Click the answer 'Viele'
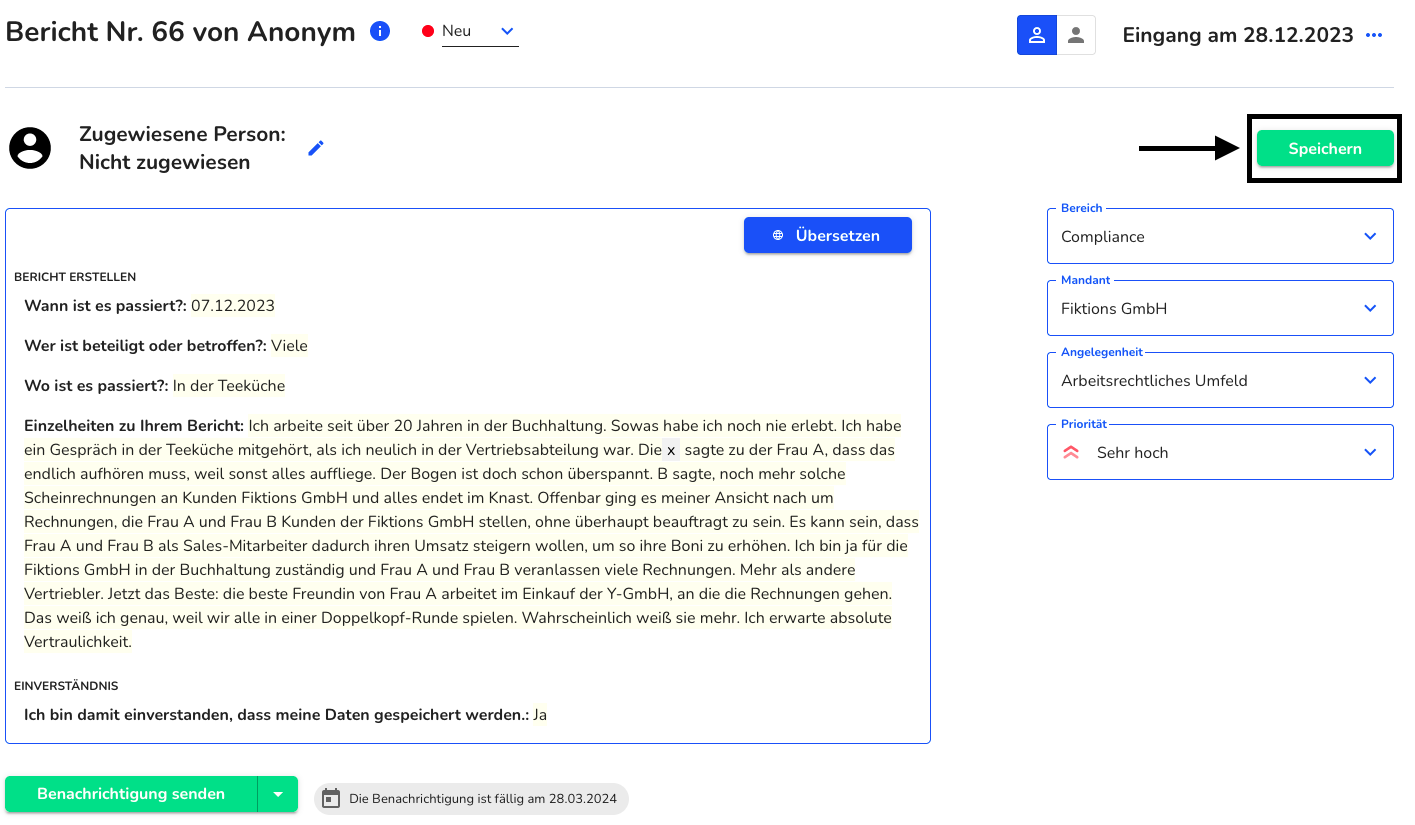The width and height of the screenshot is (1415, 825). pos(290,346)
